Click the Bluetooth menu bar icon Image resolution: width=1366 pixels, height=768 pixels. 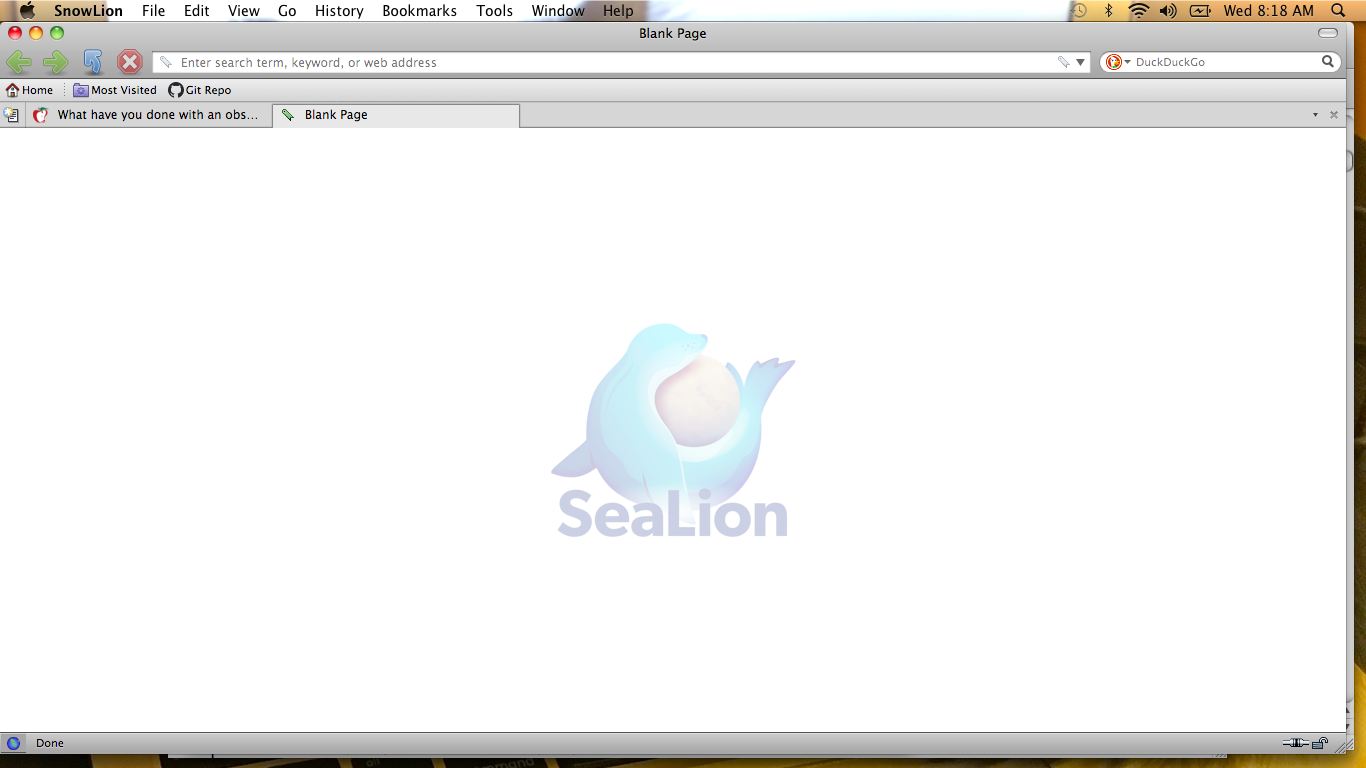coord(1108,11)
